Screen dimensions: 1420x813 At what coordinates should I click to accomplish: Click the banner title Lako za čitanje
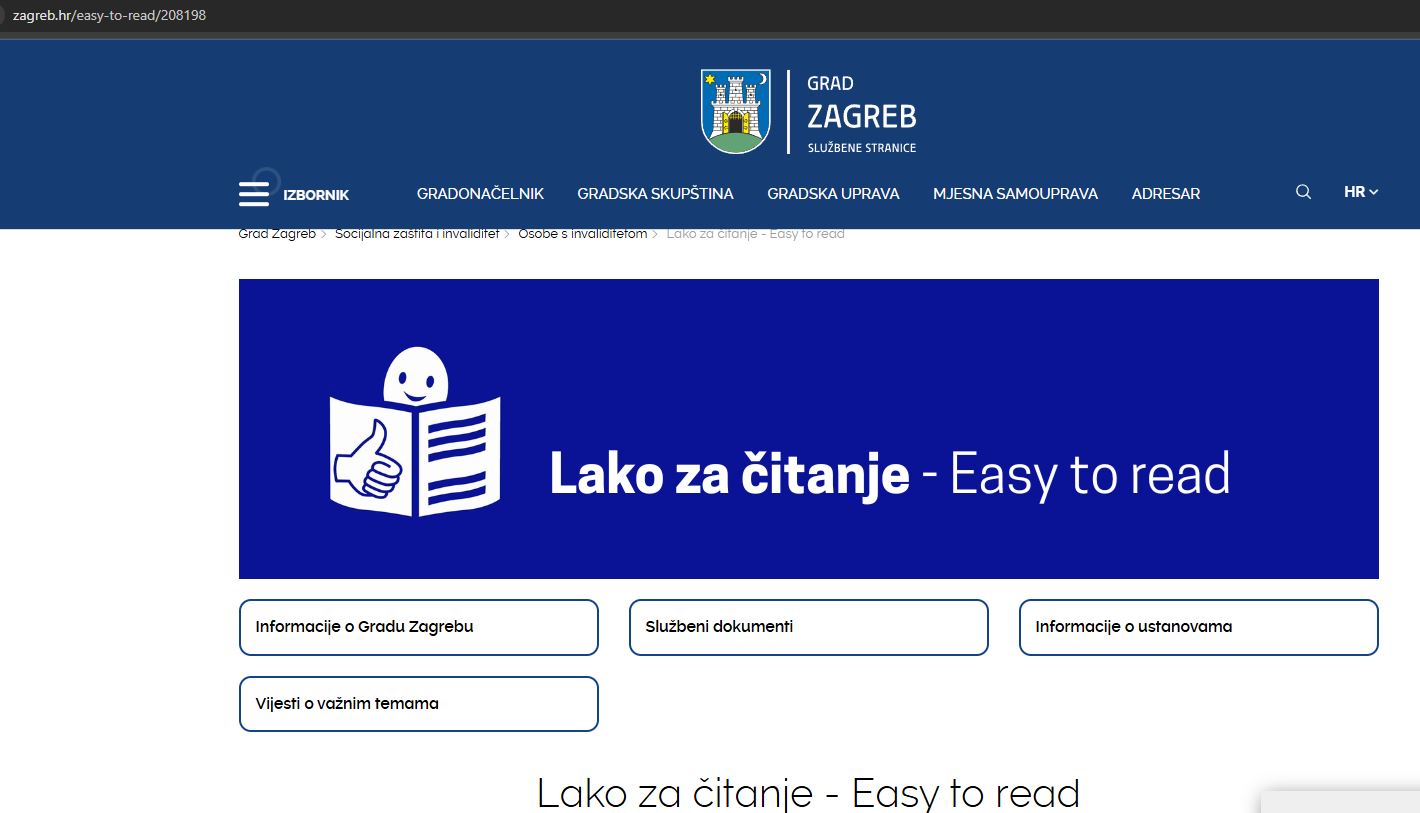pyautogui.click(x=729, y=474)
